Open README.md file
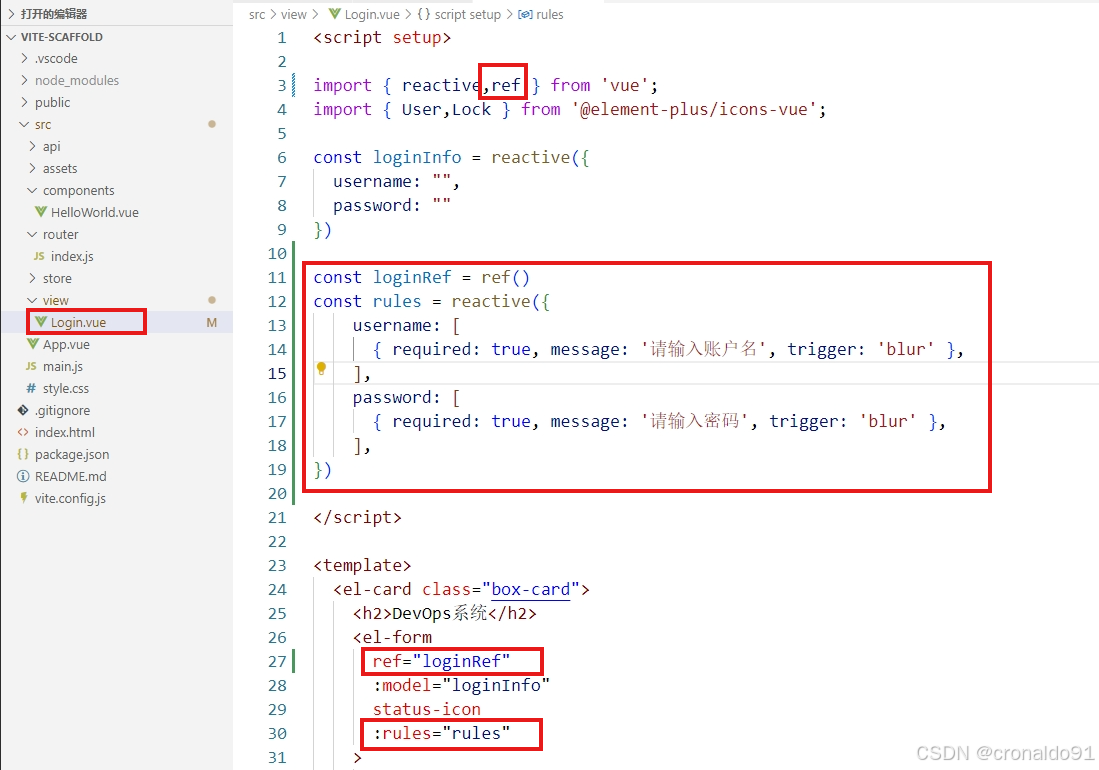 [x=71, y=476]
